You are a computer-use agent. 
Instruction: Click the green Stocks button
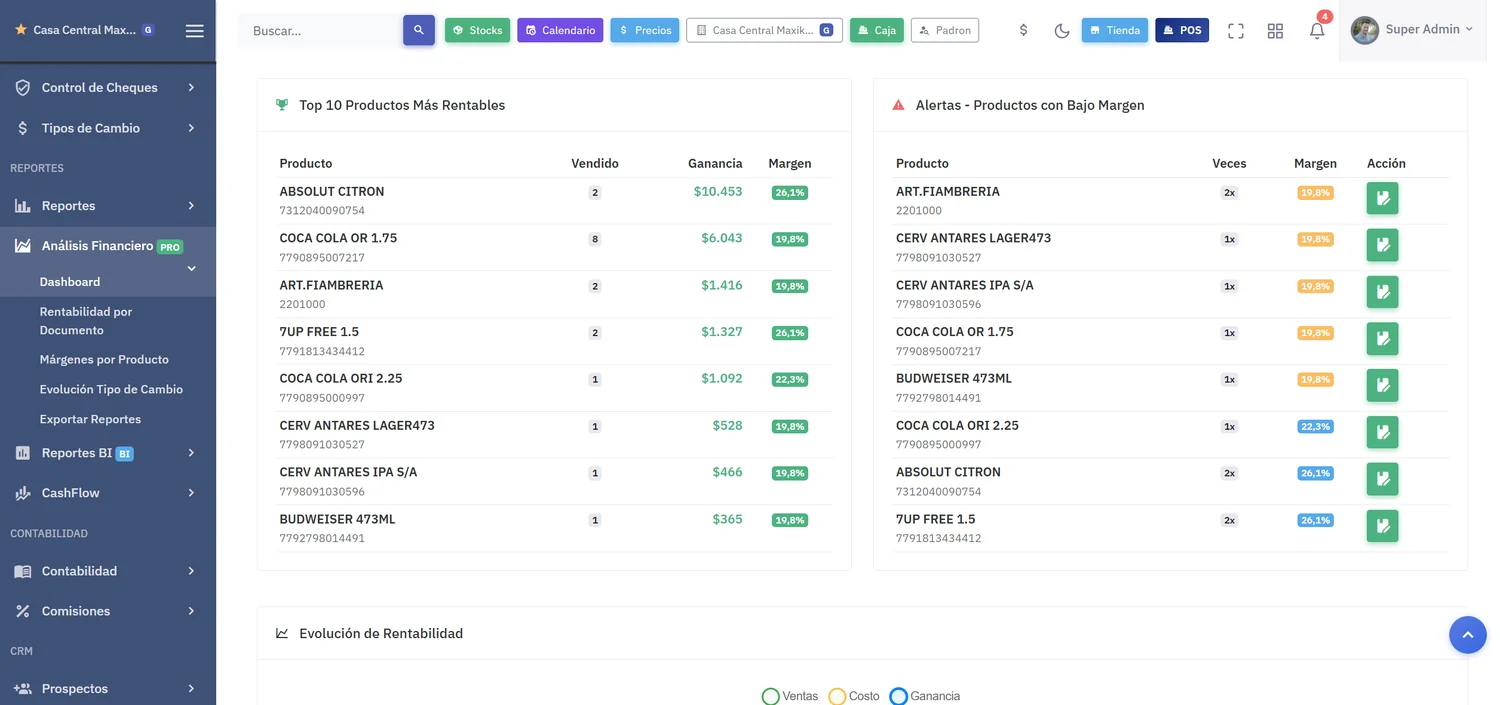477,30
